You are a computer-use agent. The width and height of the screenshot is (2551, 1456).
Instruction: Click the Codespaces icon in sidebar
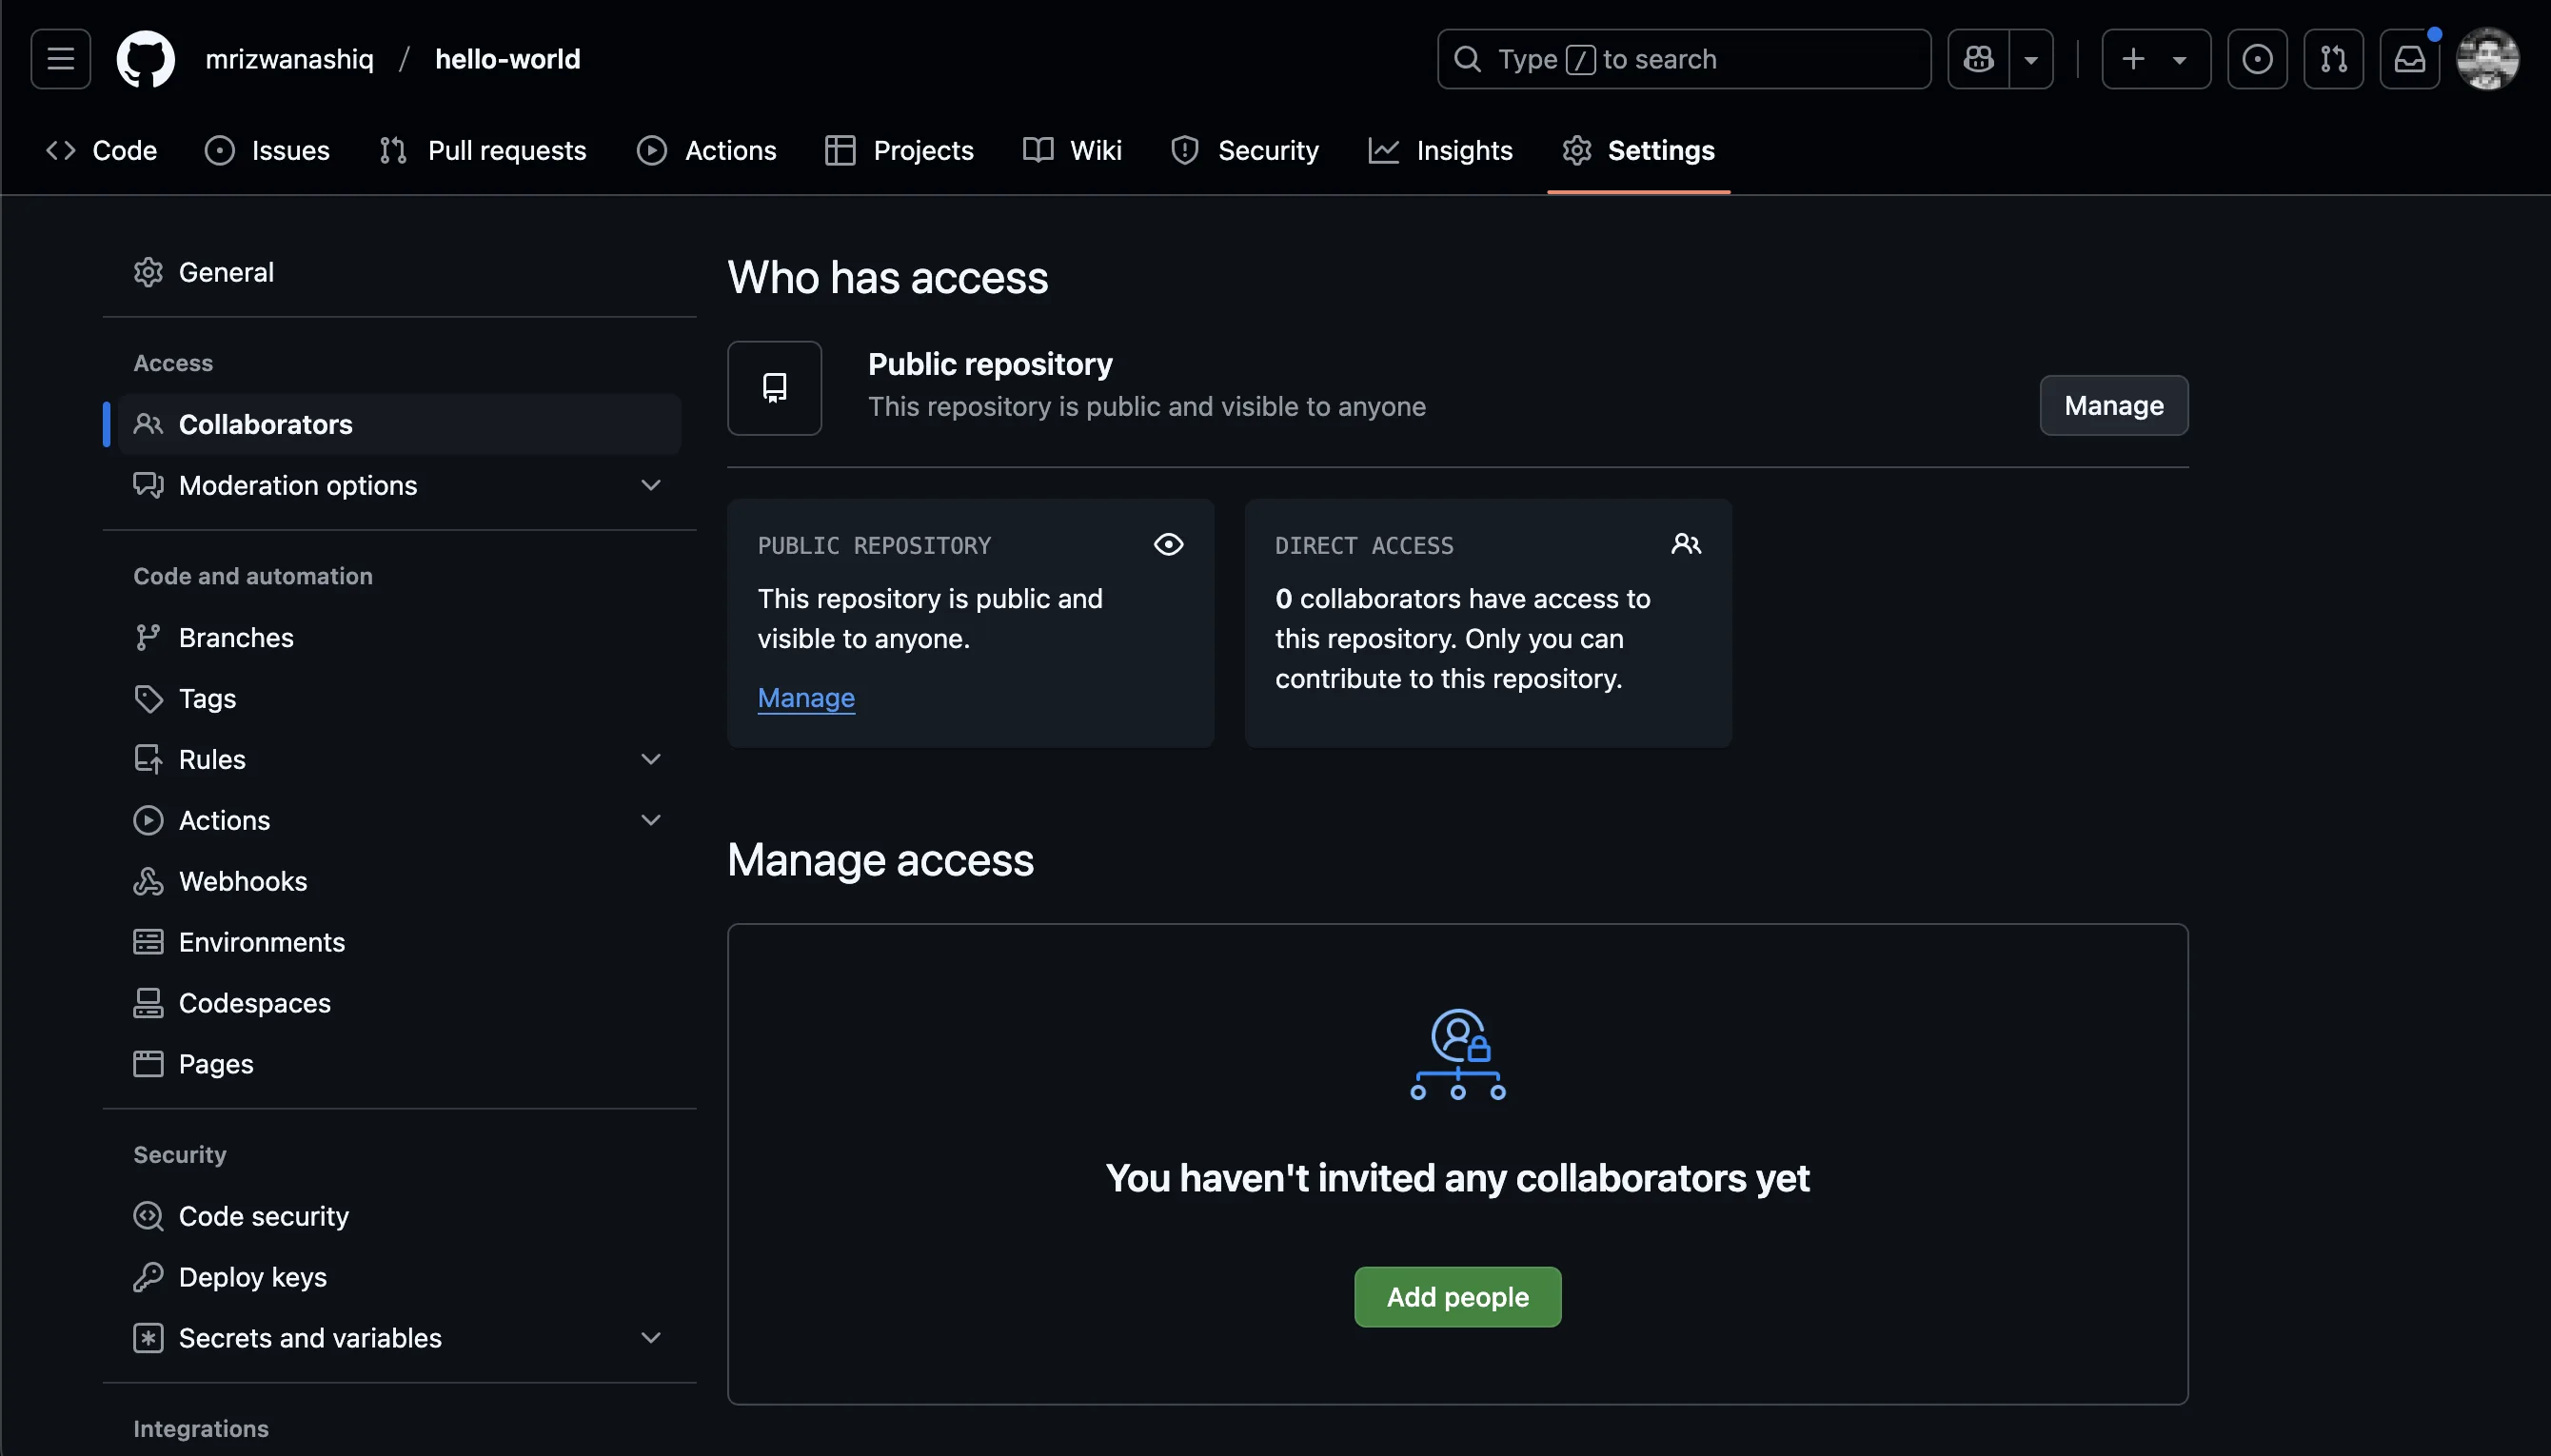click(148, 1003)
